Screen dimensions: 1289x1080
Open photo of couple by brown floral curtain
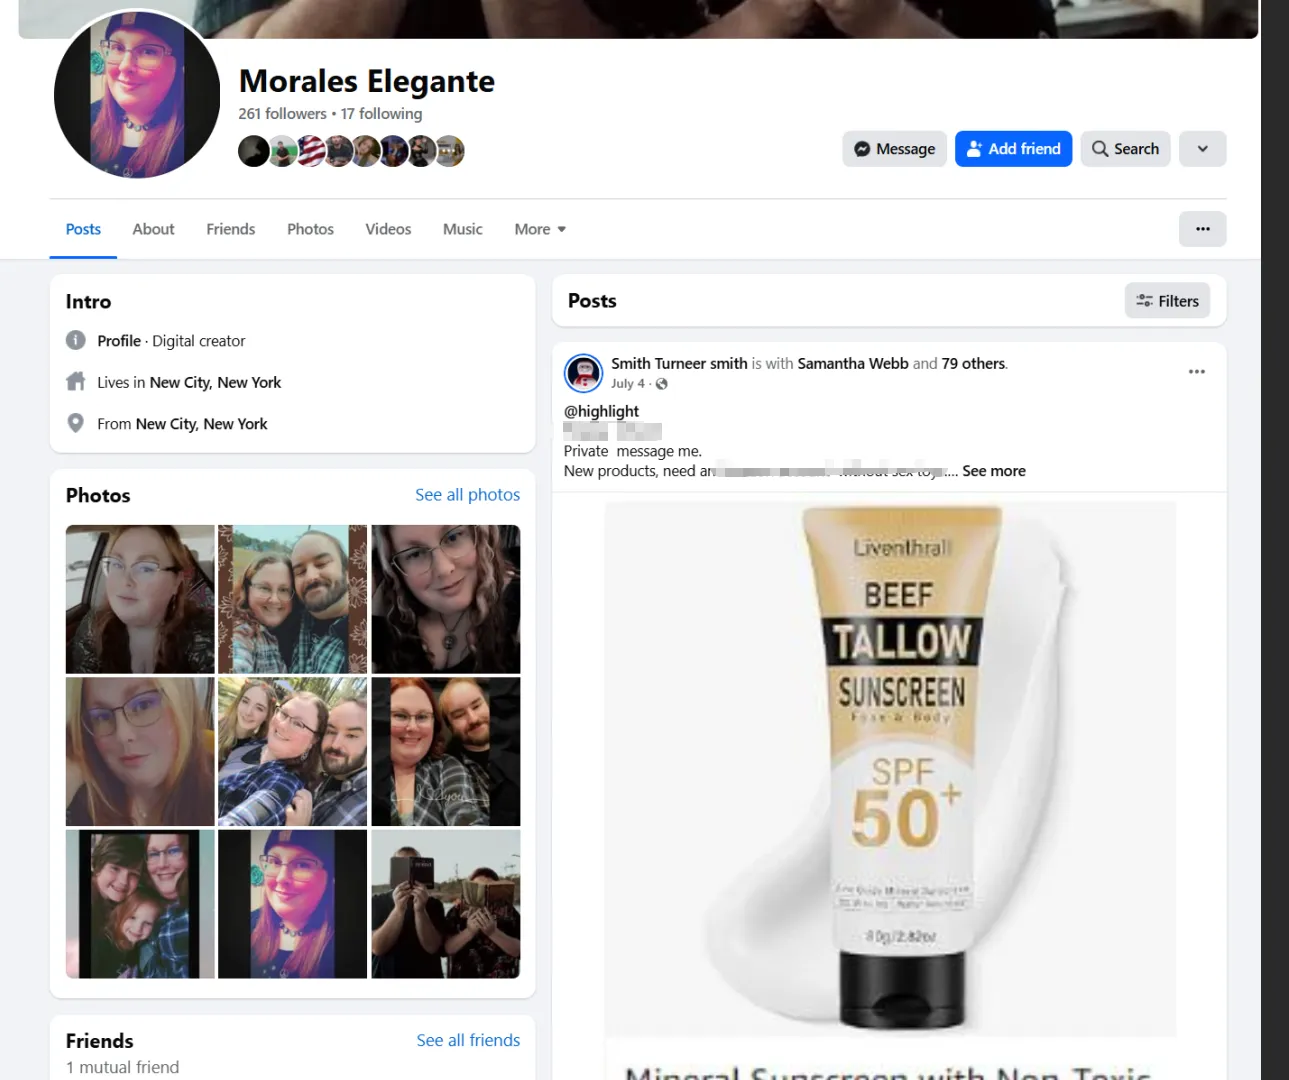pos(292,599)
